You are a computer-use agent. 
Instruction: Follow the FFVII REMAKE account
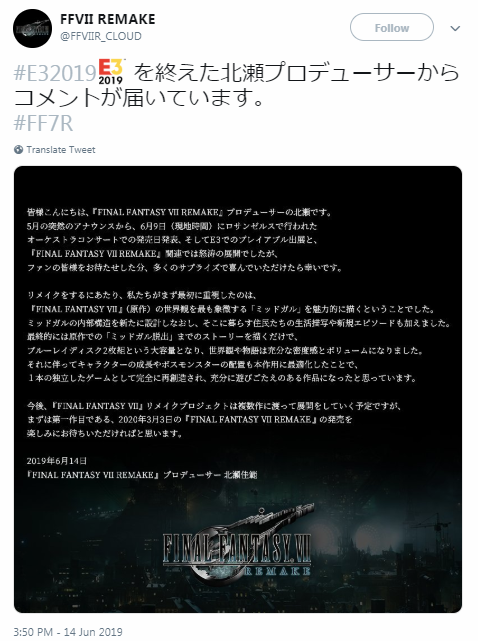[391, 27]
